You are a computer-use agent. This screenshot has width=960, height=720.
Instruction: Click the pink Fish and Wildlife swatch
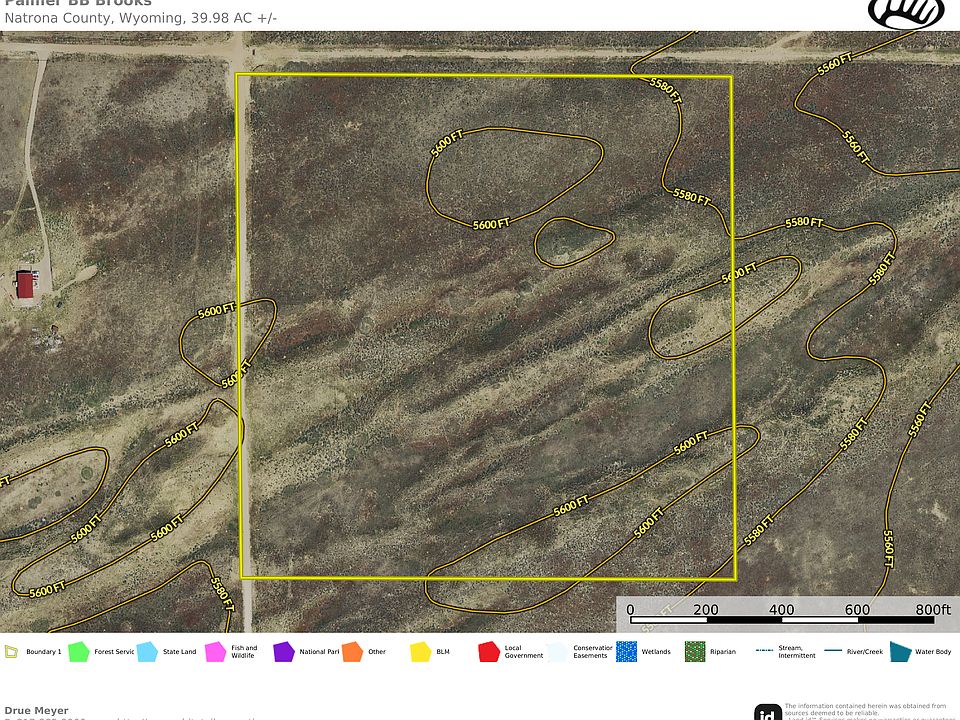coord(216,651)
